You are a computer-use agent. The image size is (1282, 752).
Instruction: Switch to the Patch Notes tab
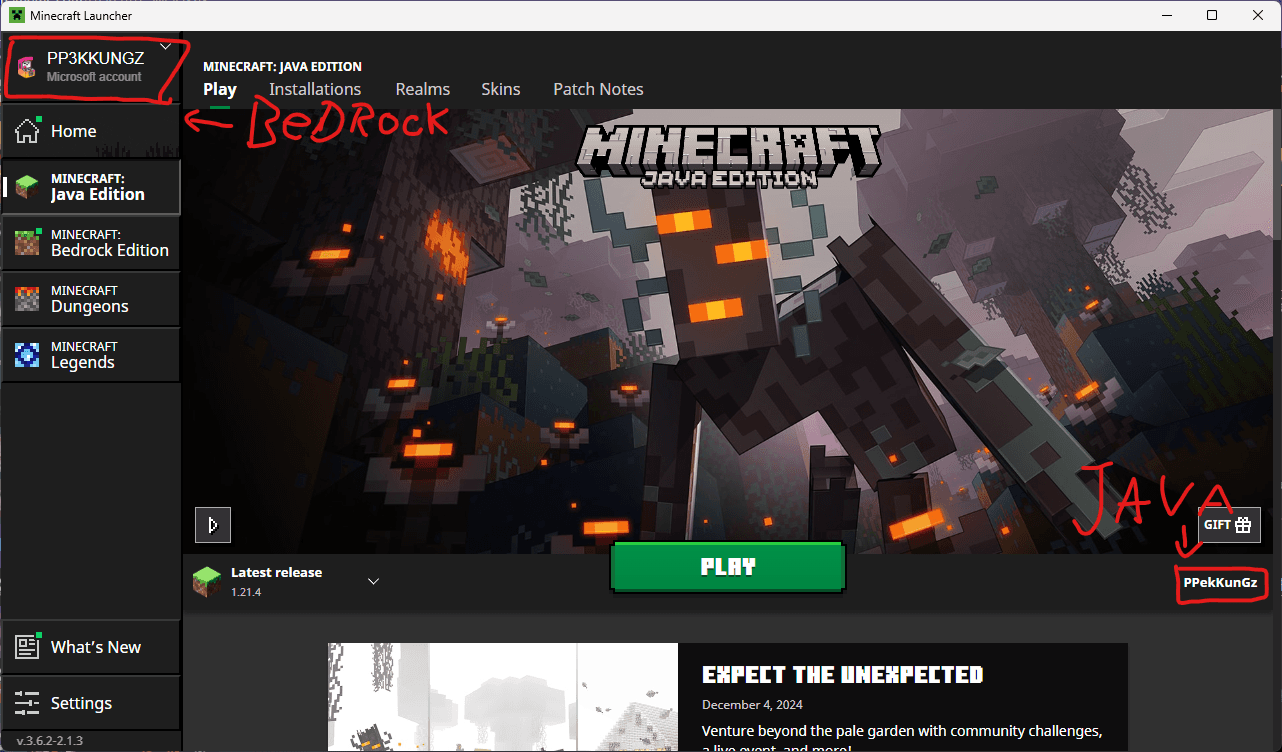click(598, 89)
